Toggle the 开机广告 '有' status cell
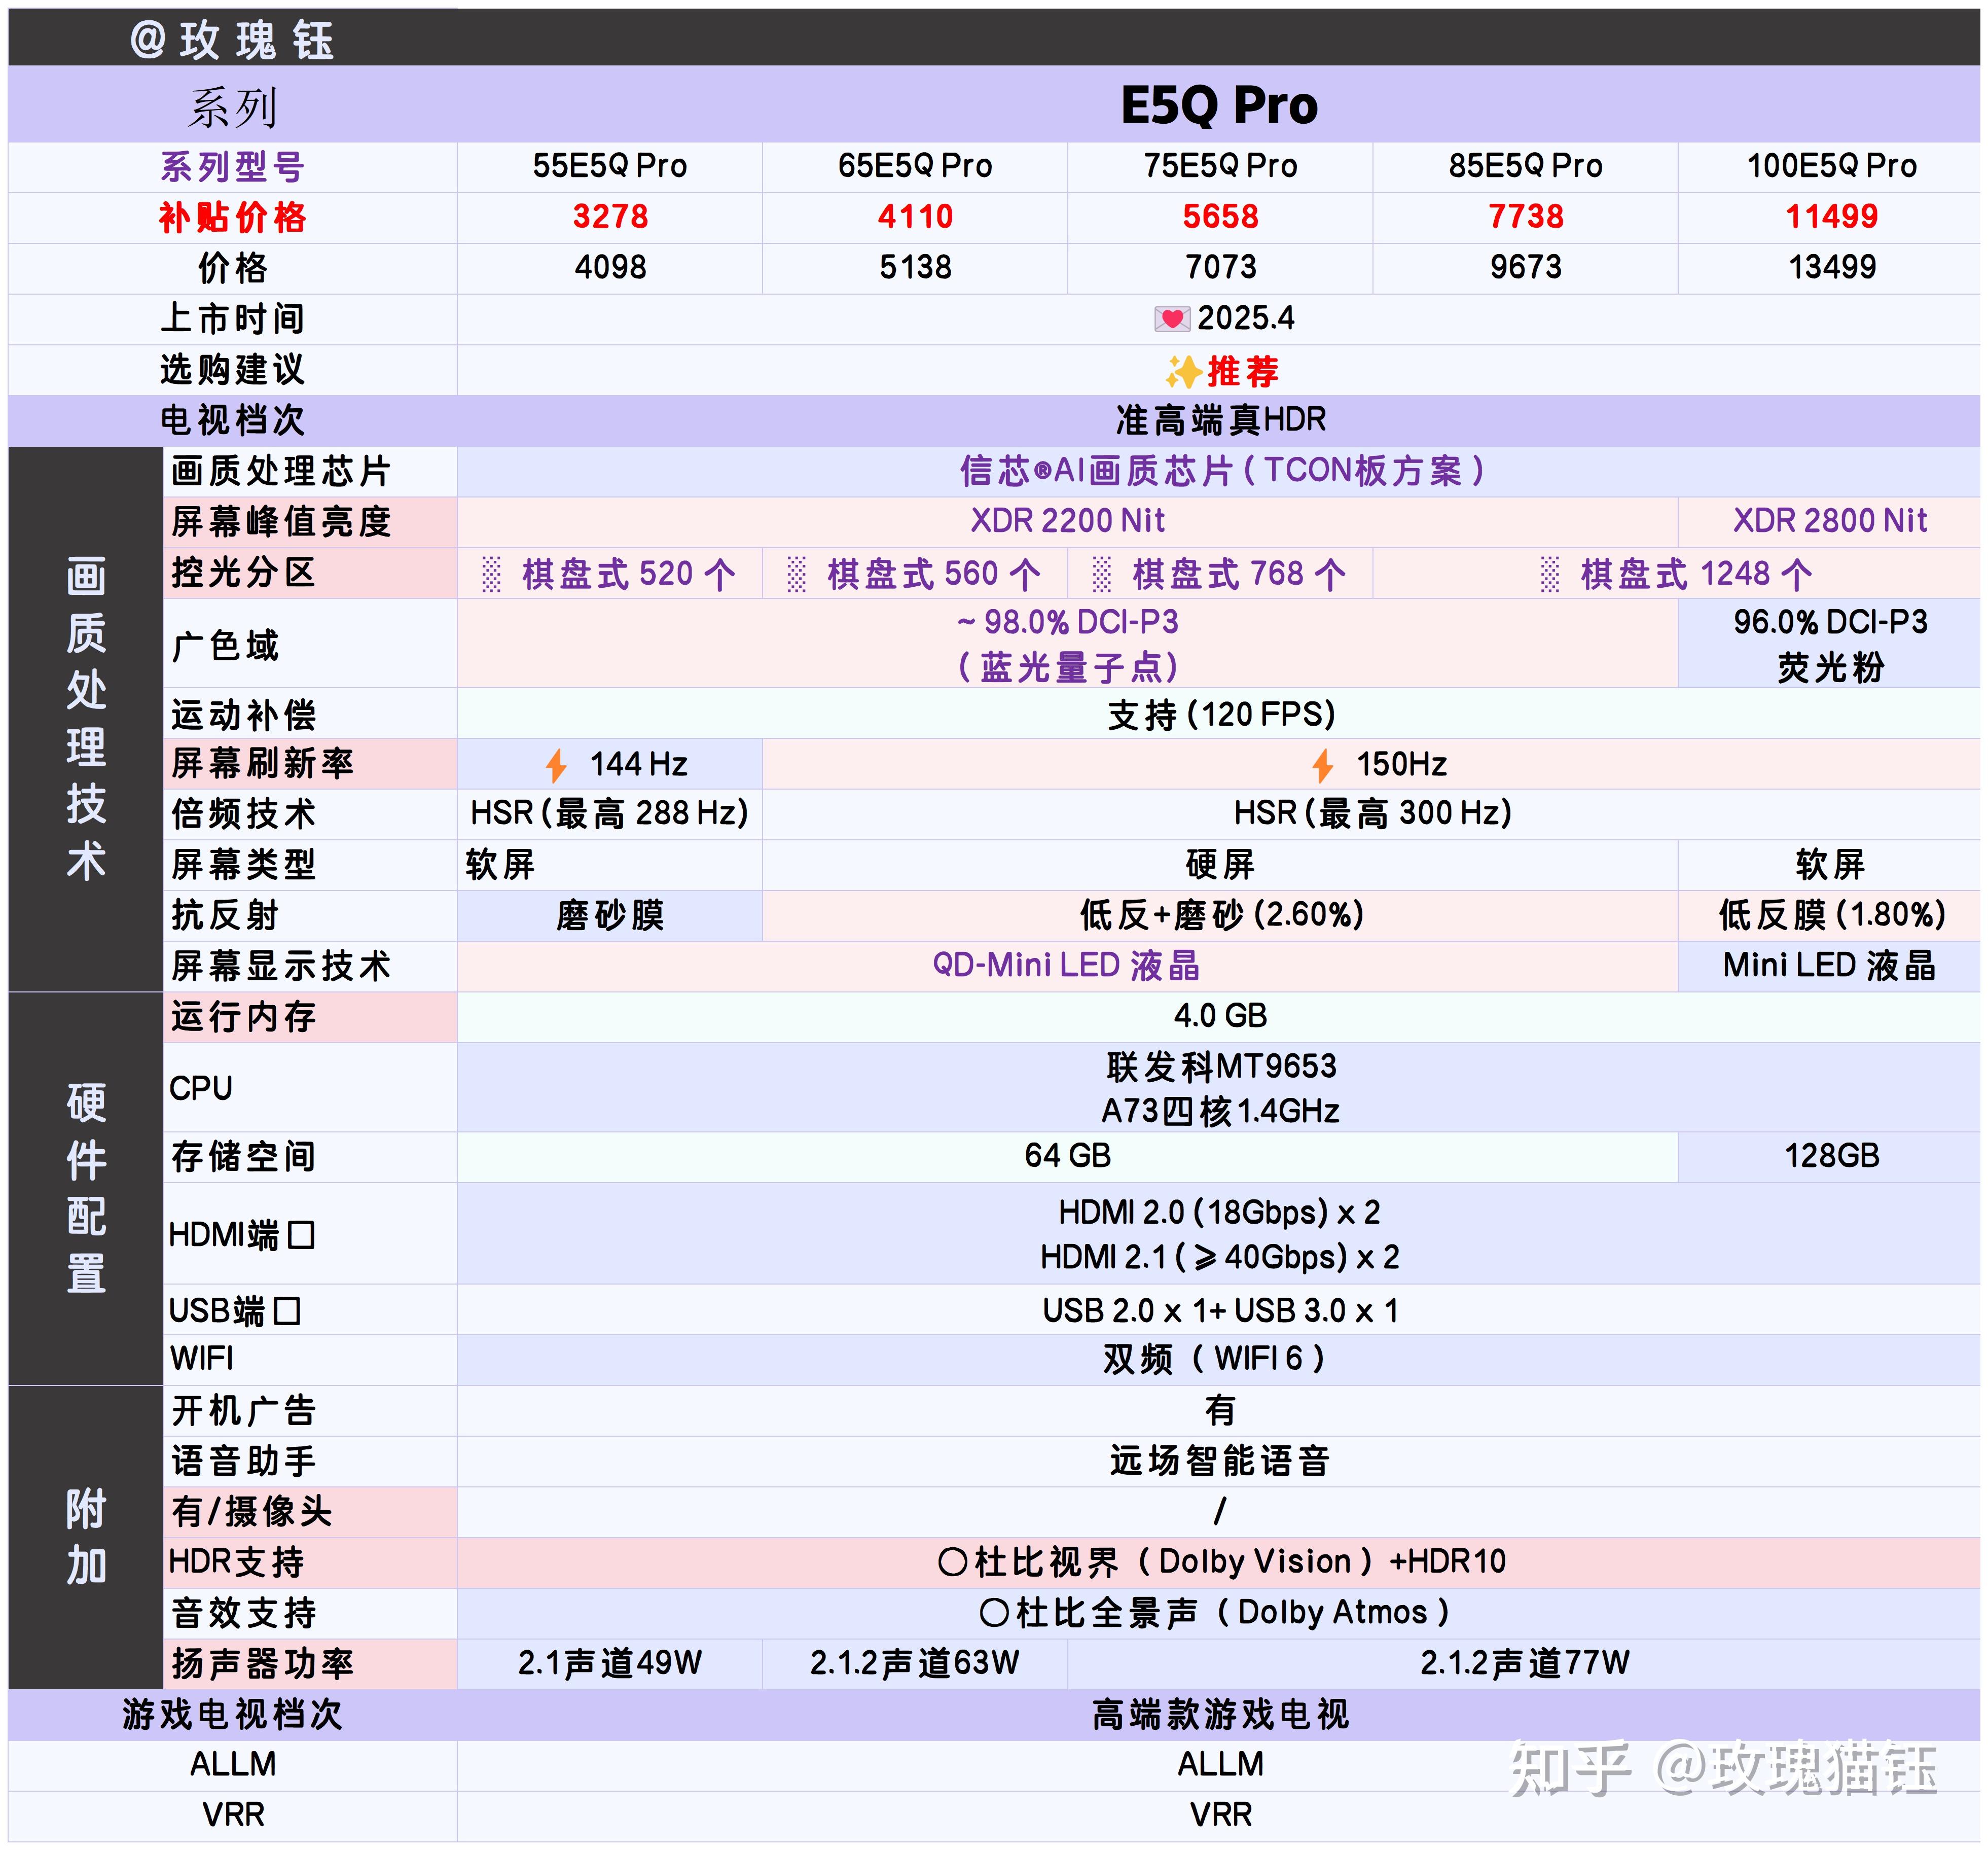 pos(1222,1410)
